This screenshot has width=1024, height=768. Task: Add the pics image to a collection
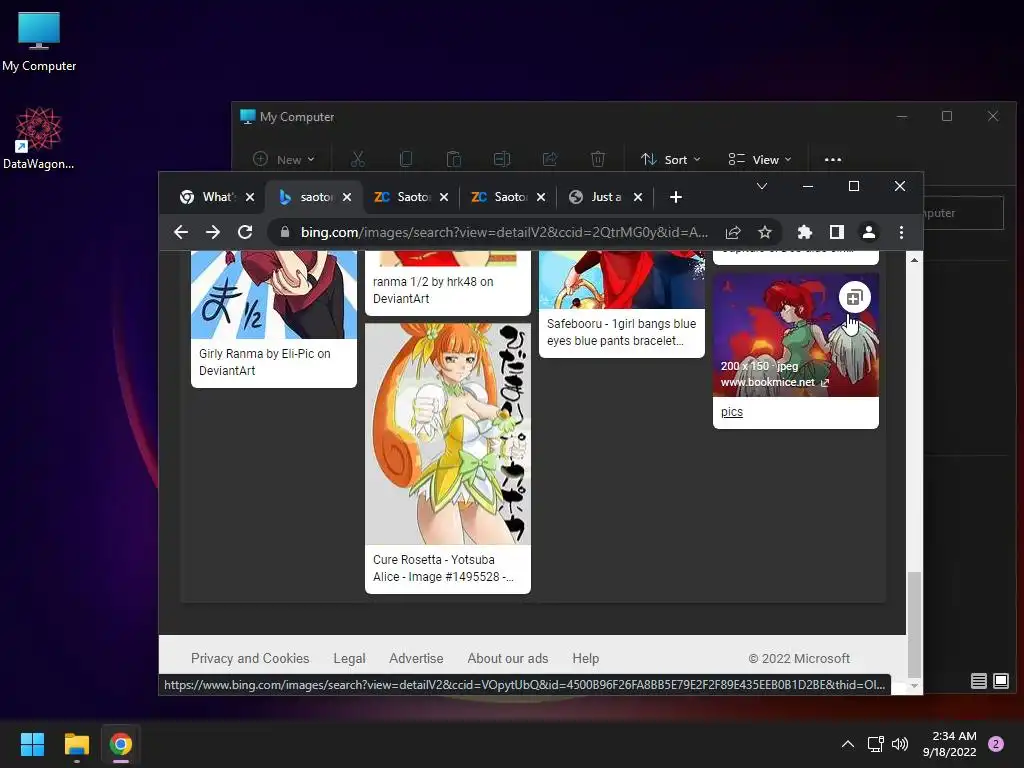(x=854, y=298)
